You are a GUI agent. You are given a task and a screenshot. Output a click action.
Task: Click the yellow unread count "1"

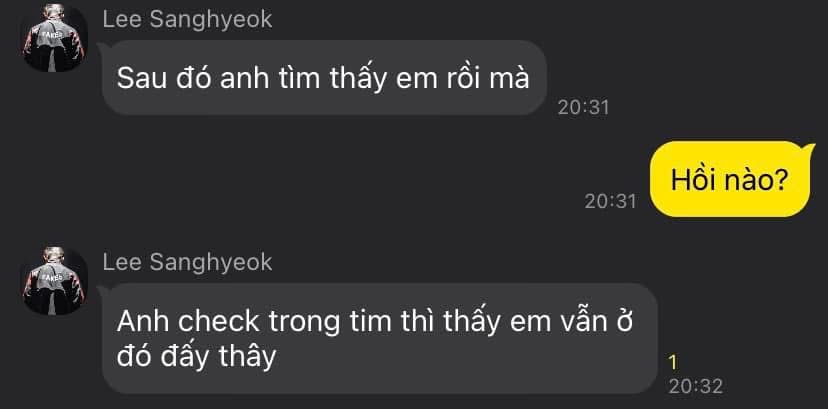pyautogui.click(x=673, y=363)
